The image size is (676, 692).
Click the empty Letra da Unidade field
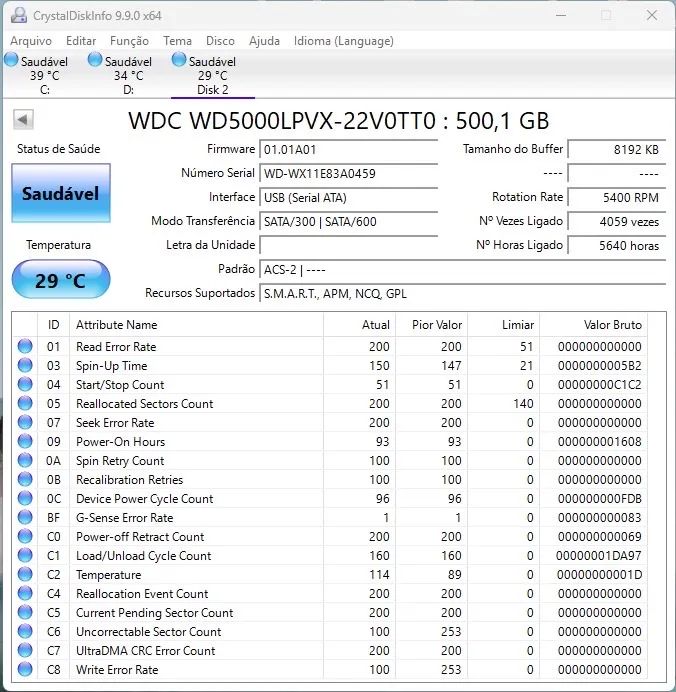tap(349, 245)
